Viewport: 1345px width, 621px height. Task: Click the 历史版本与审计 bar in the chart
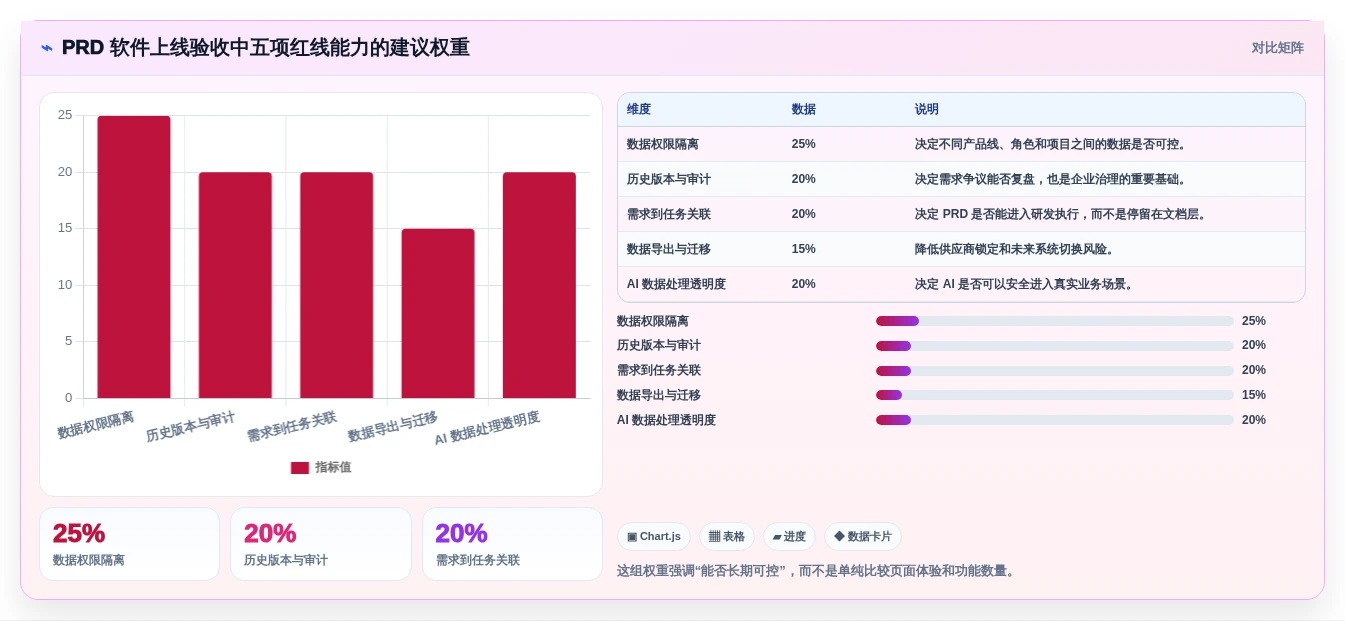tap(235, 285)
